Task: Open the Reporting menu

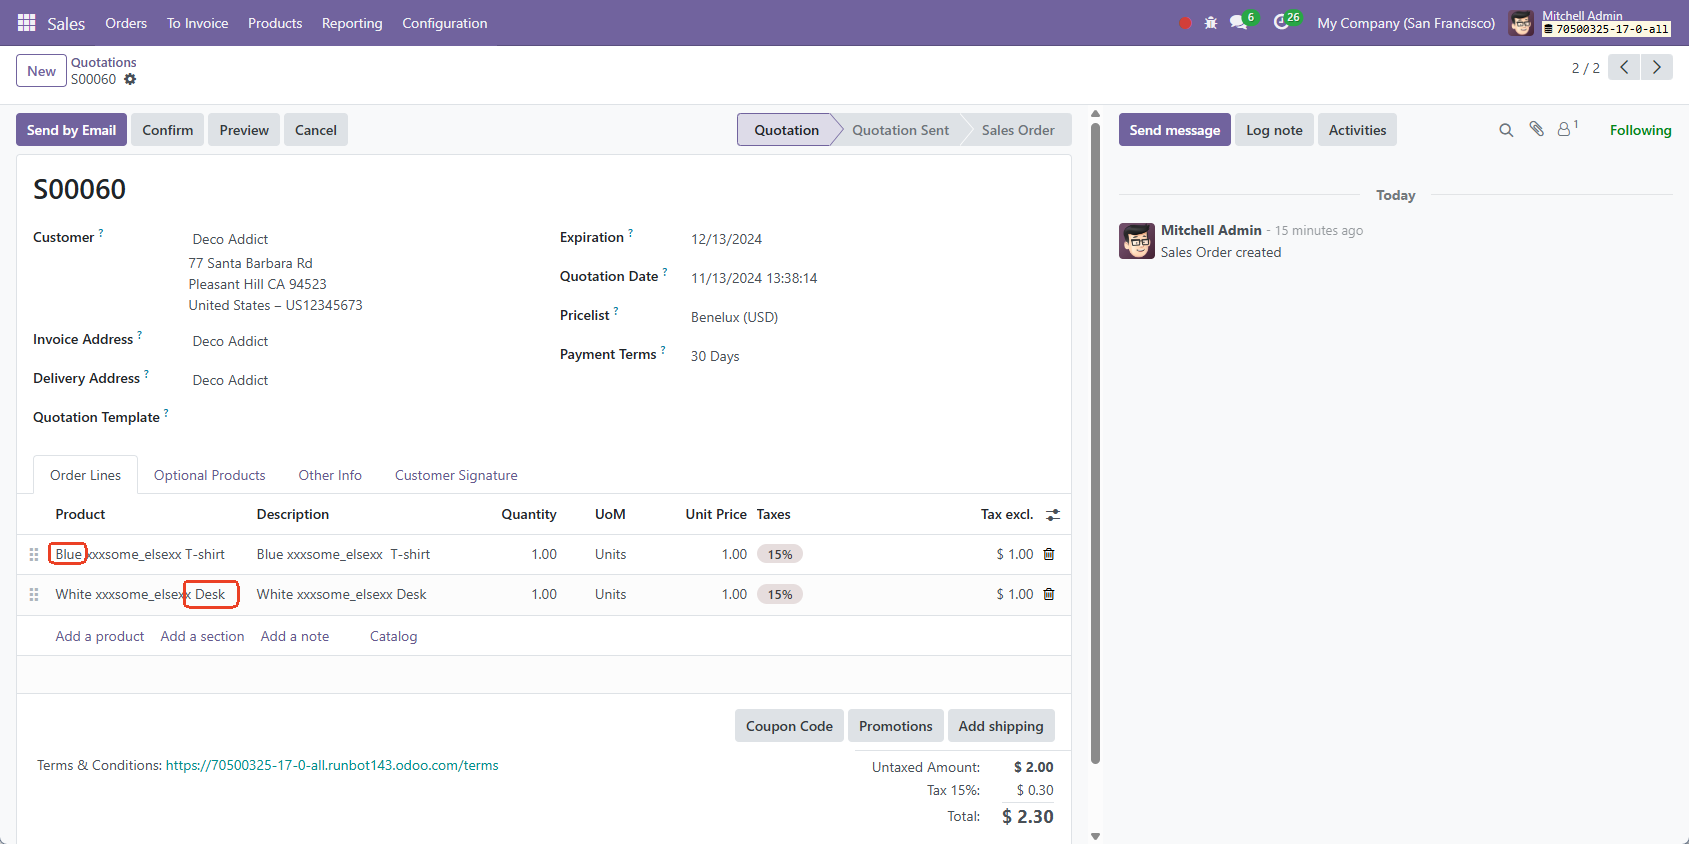Action: [352, 23]
